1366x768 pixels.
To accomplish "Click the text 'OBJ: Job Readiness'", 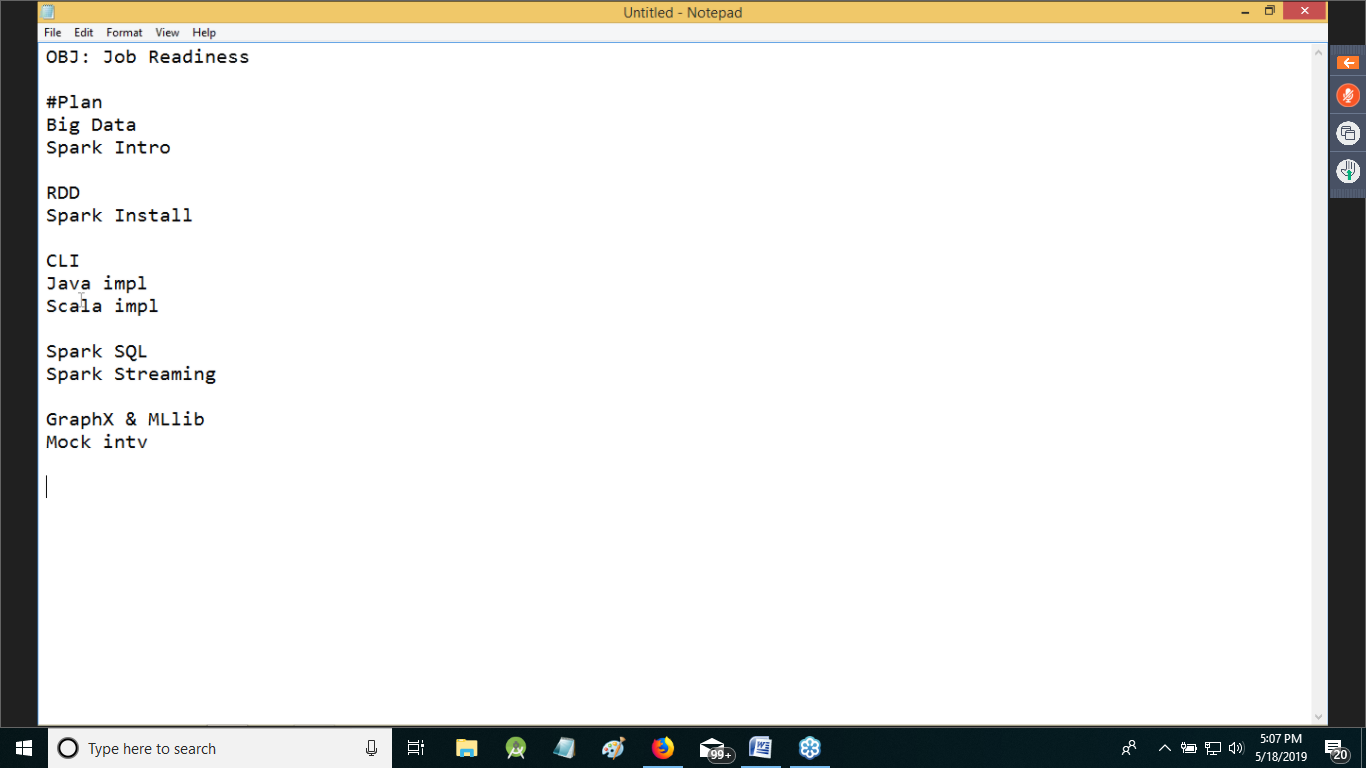I will click(x=148, y=57).
